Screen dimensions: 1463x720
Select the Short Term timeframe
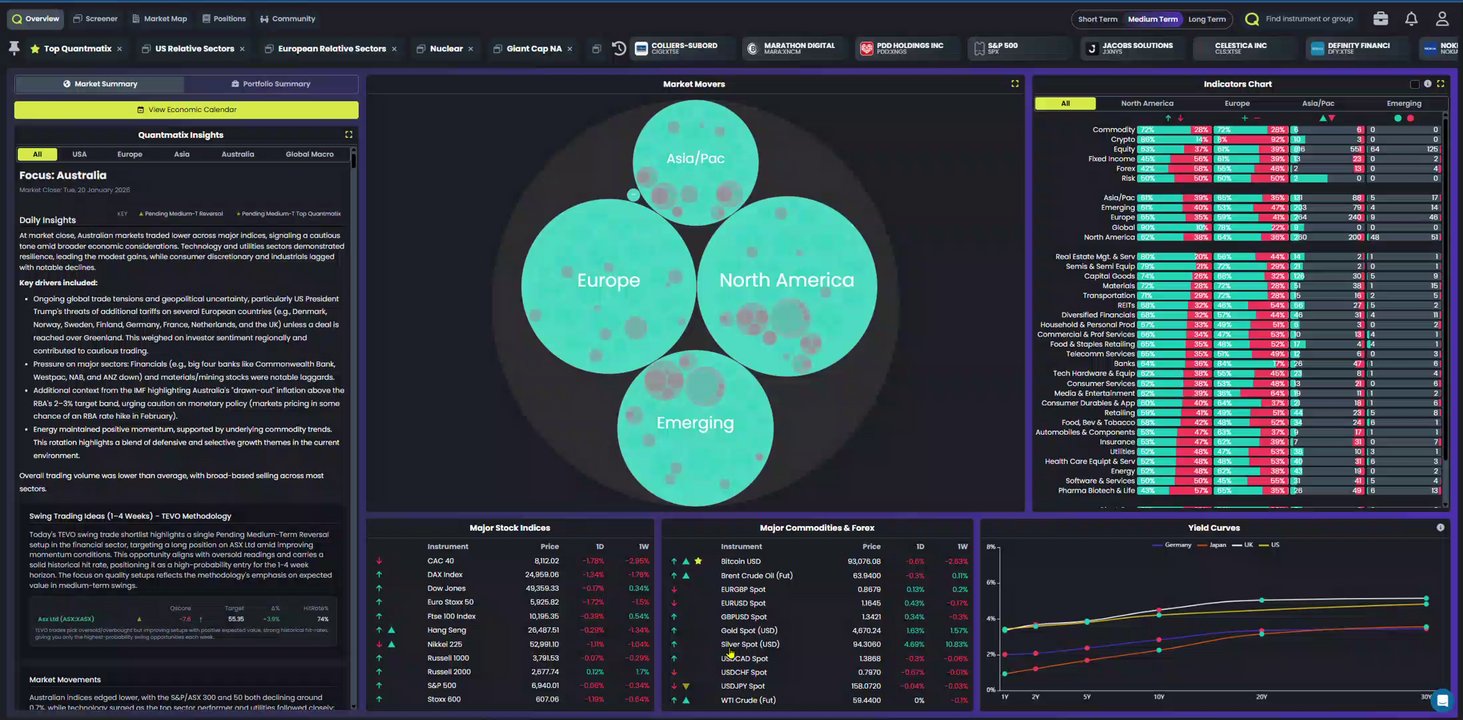1097,19
